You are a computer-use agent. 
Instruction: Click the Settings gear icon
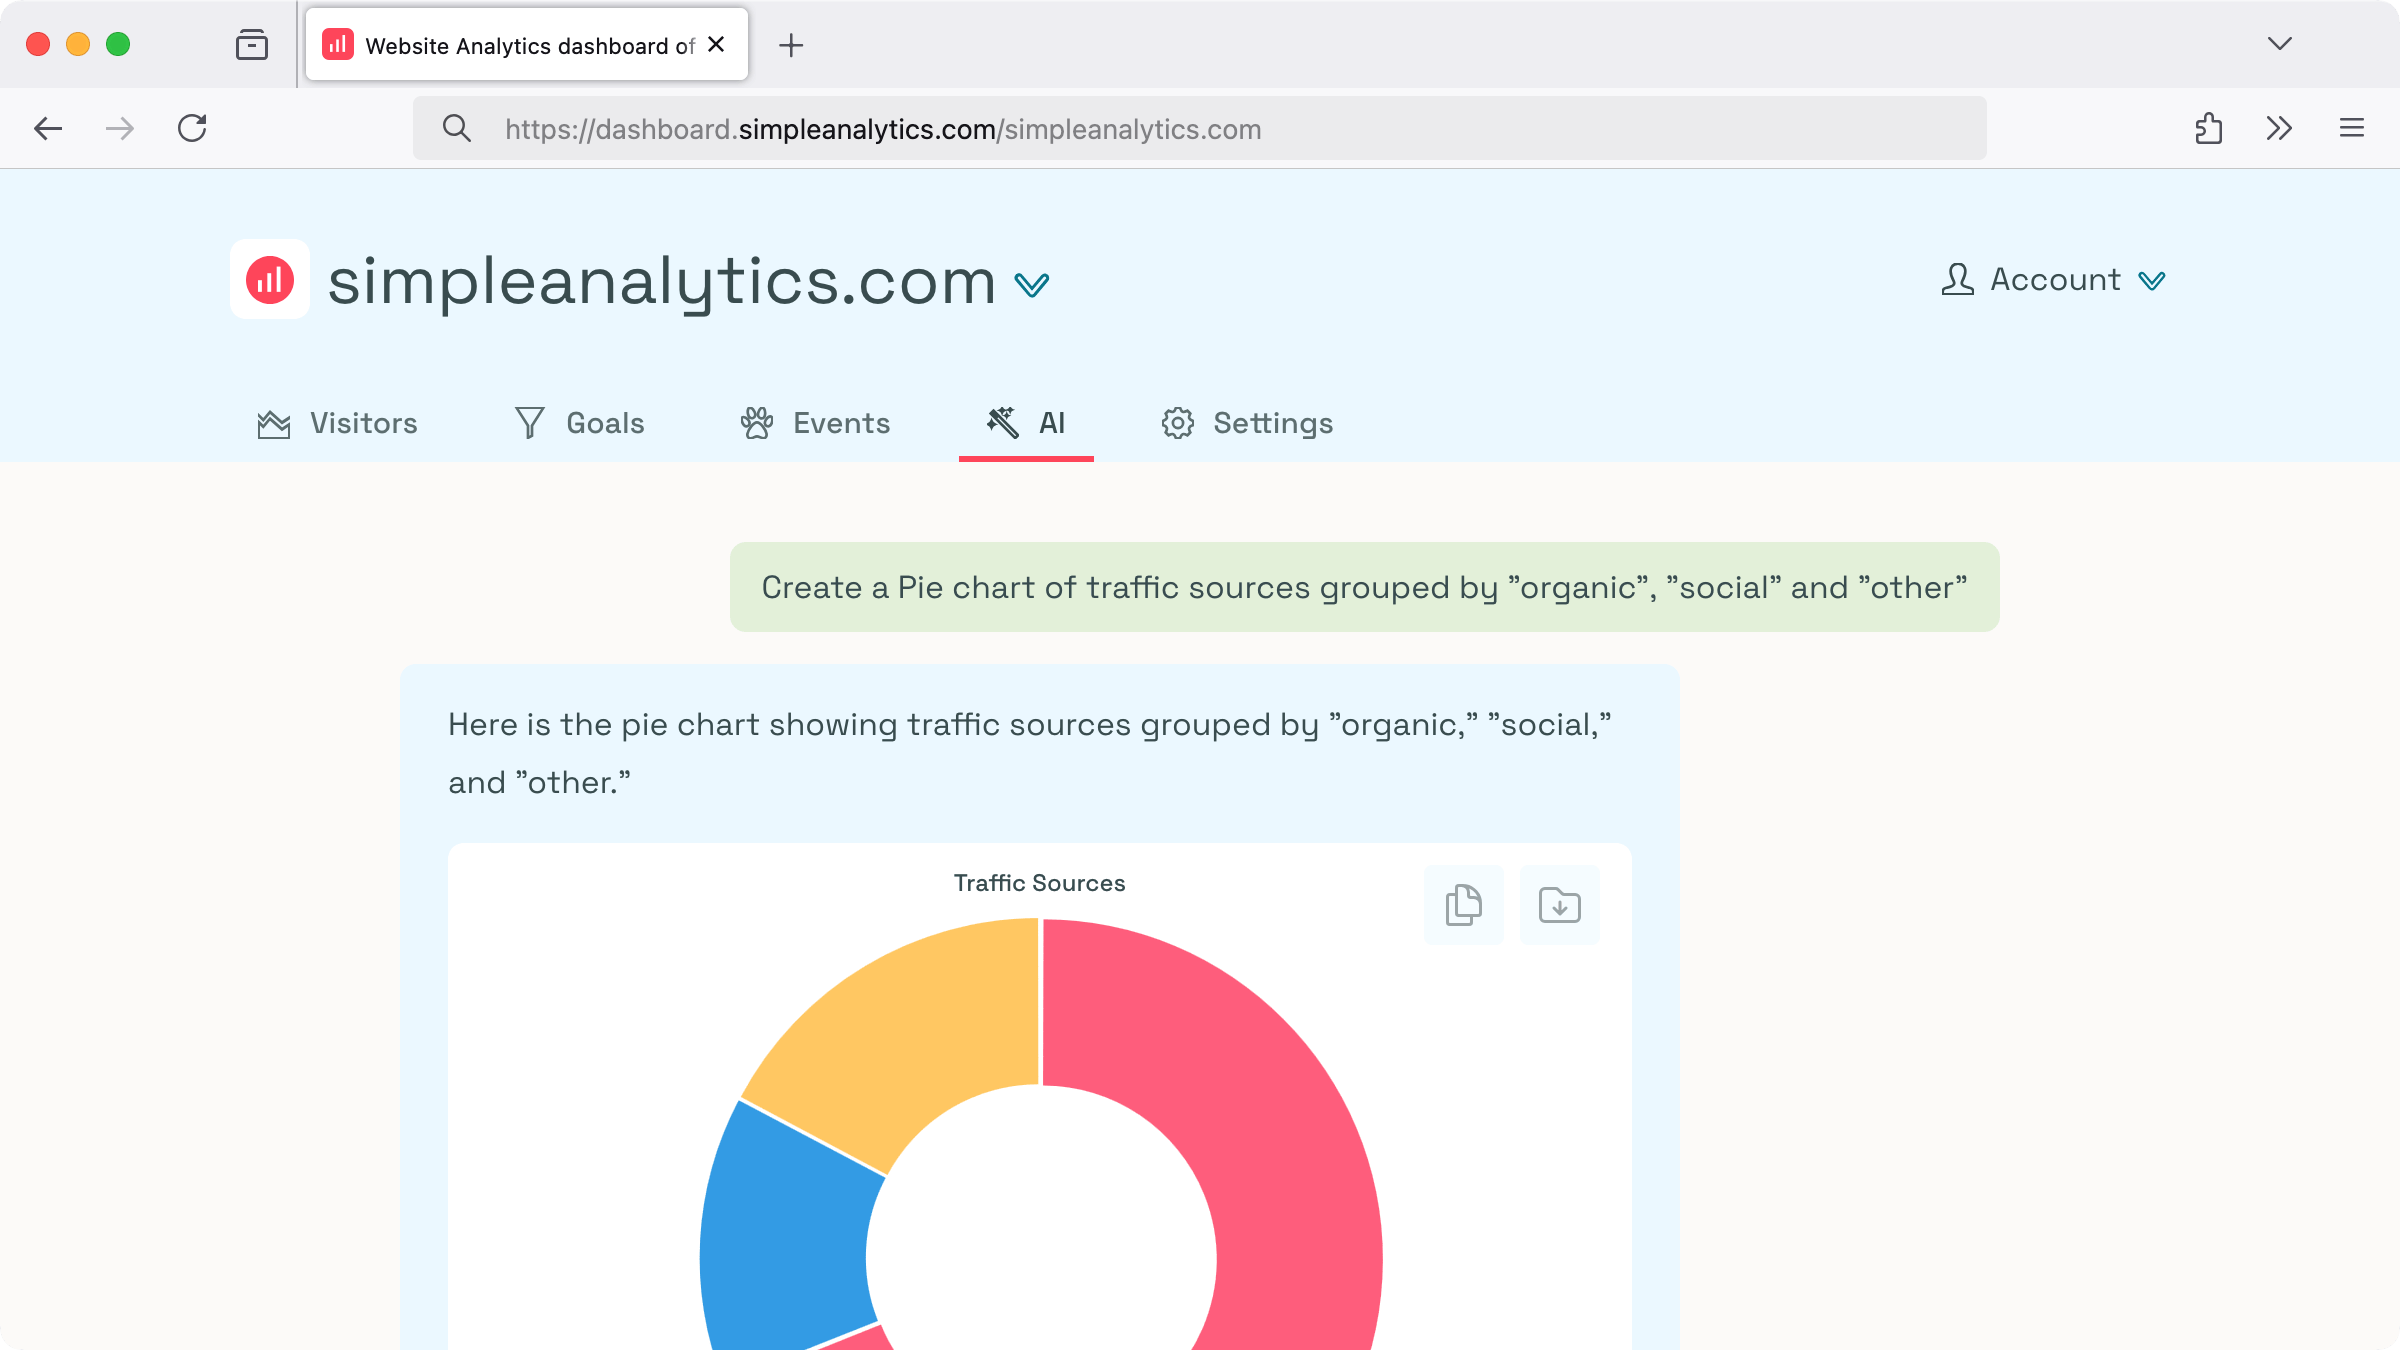tap(1178, 423)
